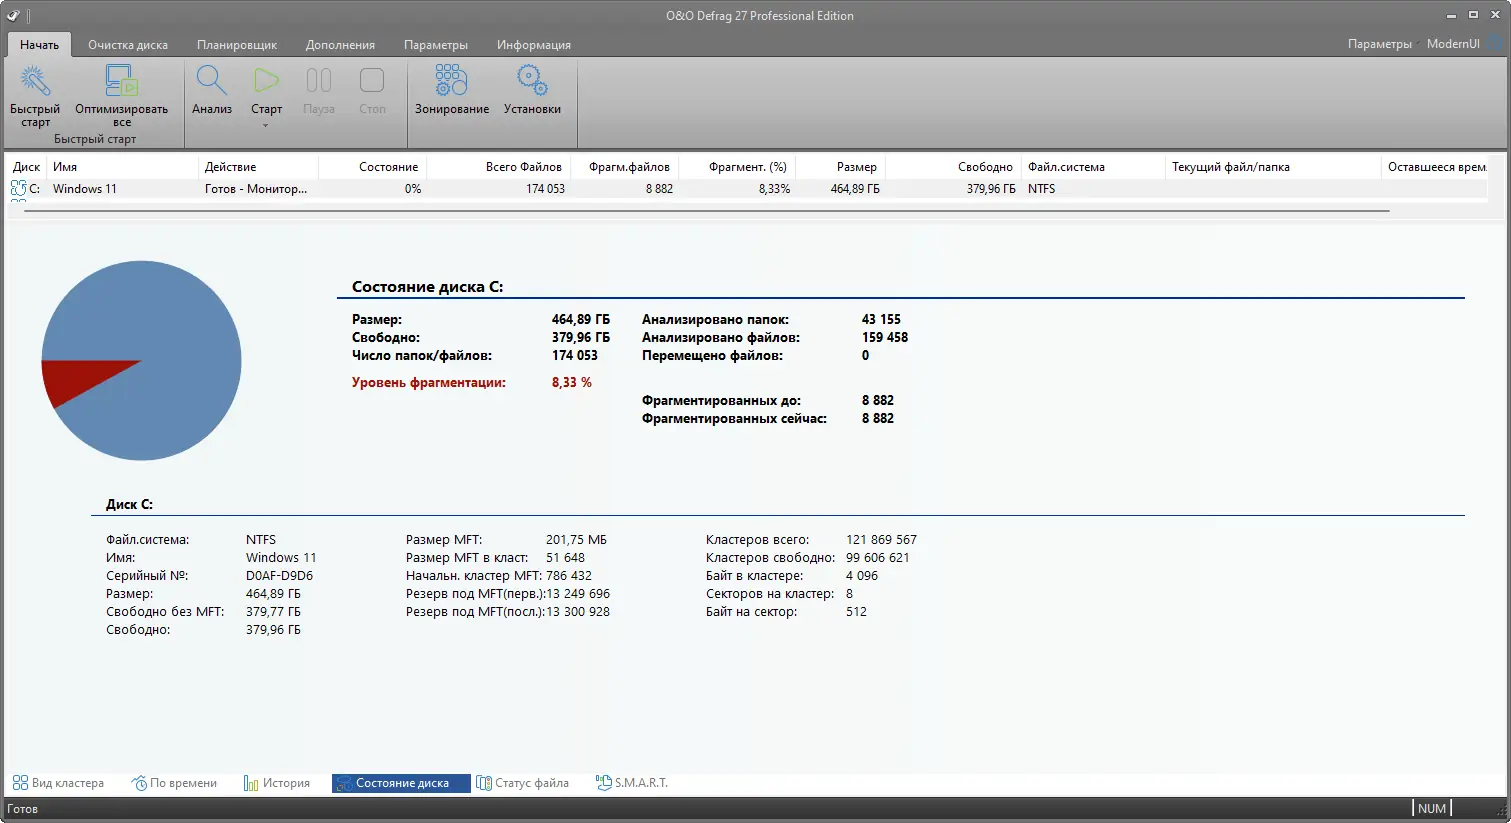
Task: Launch Быстрый старт from the ribbon
Action: pos(35,96)
